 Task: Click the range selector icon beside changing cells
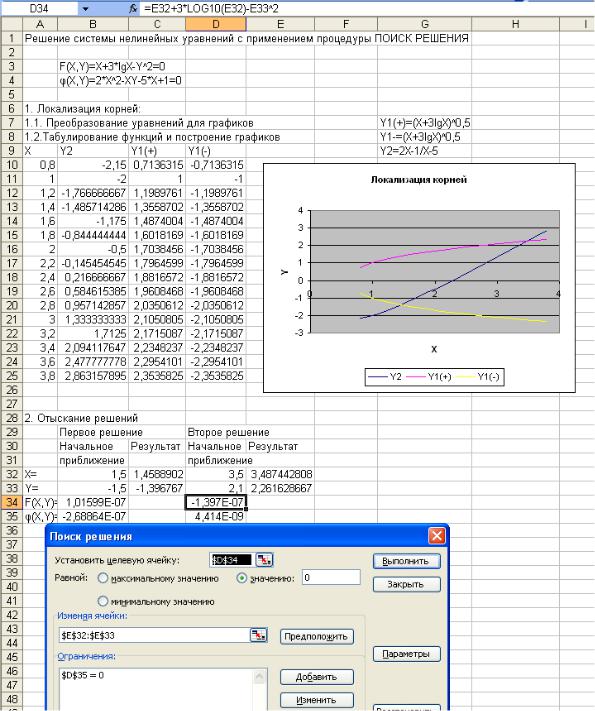coord(258,635)
